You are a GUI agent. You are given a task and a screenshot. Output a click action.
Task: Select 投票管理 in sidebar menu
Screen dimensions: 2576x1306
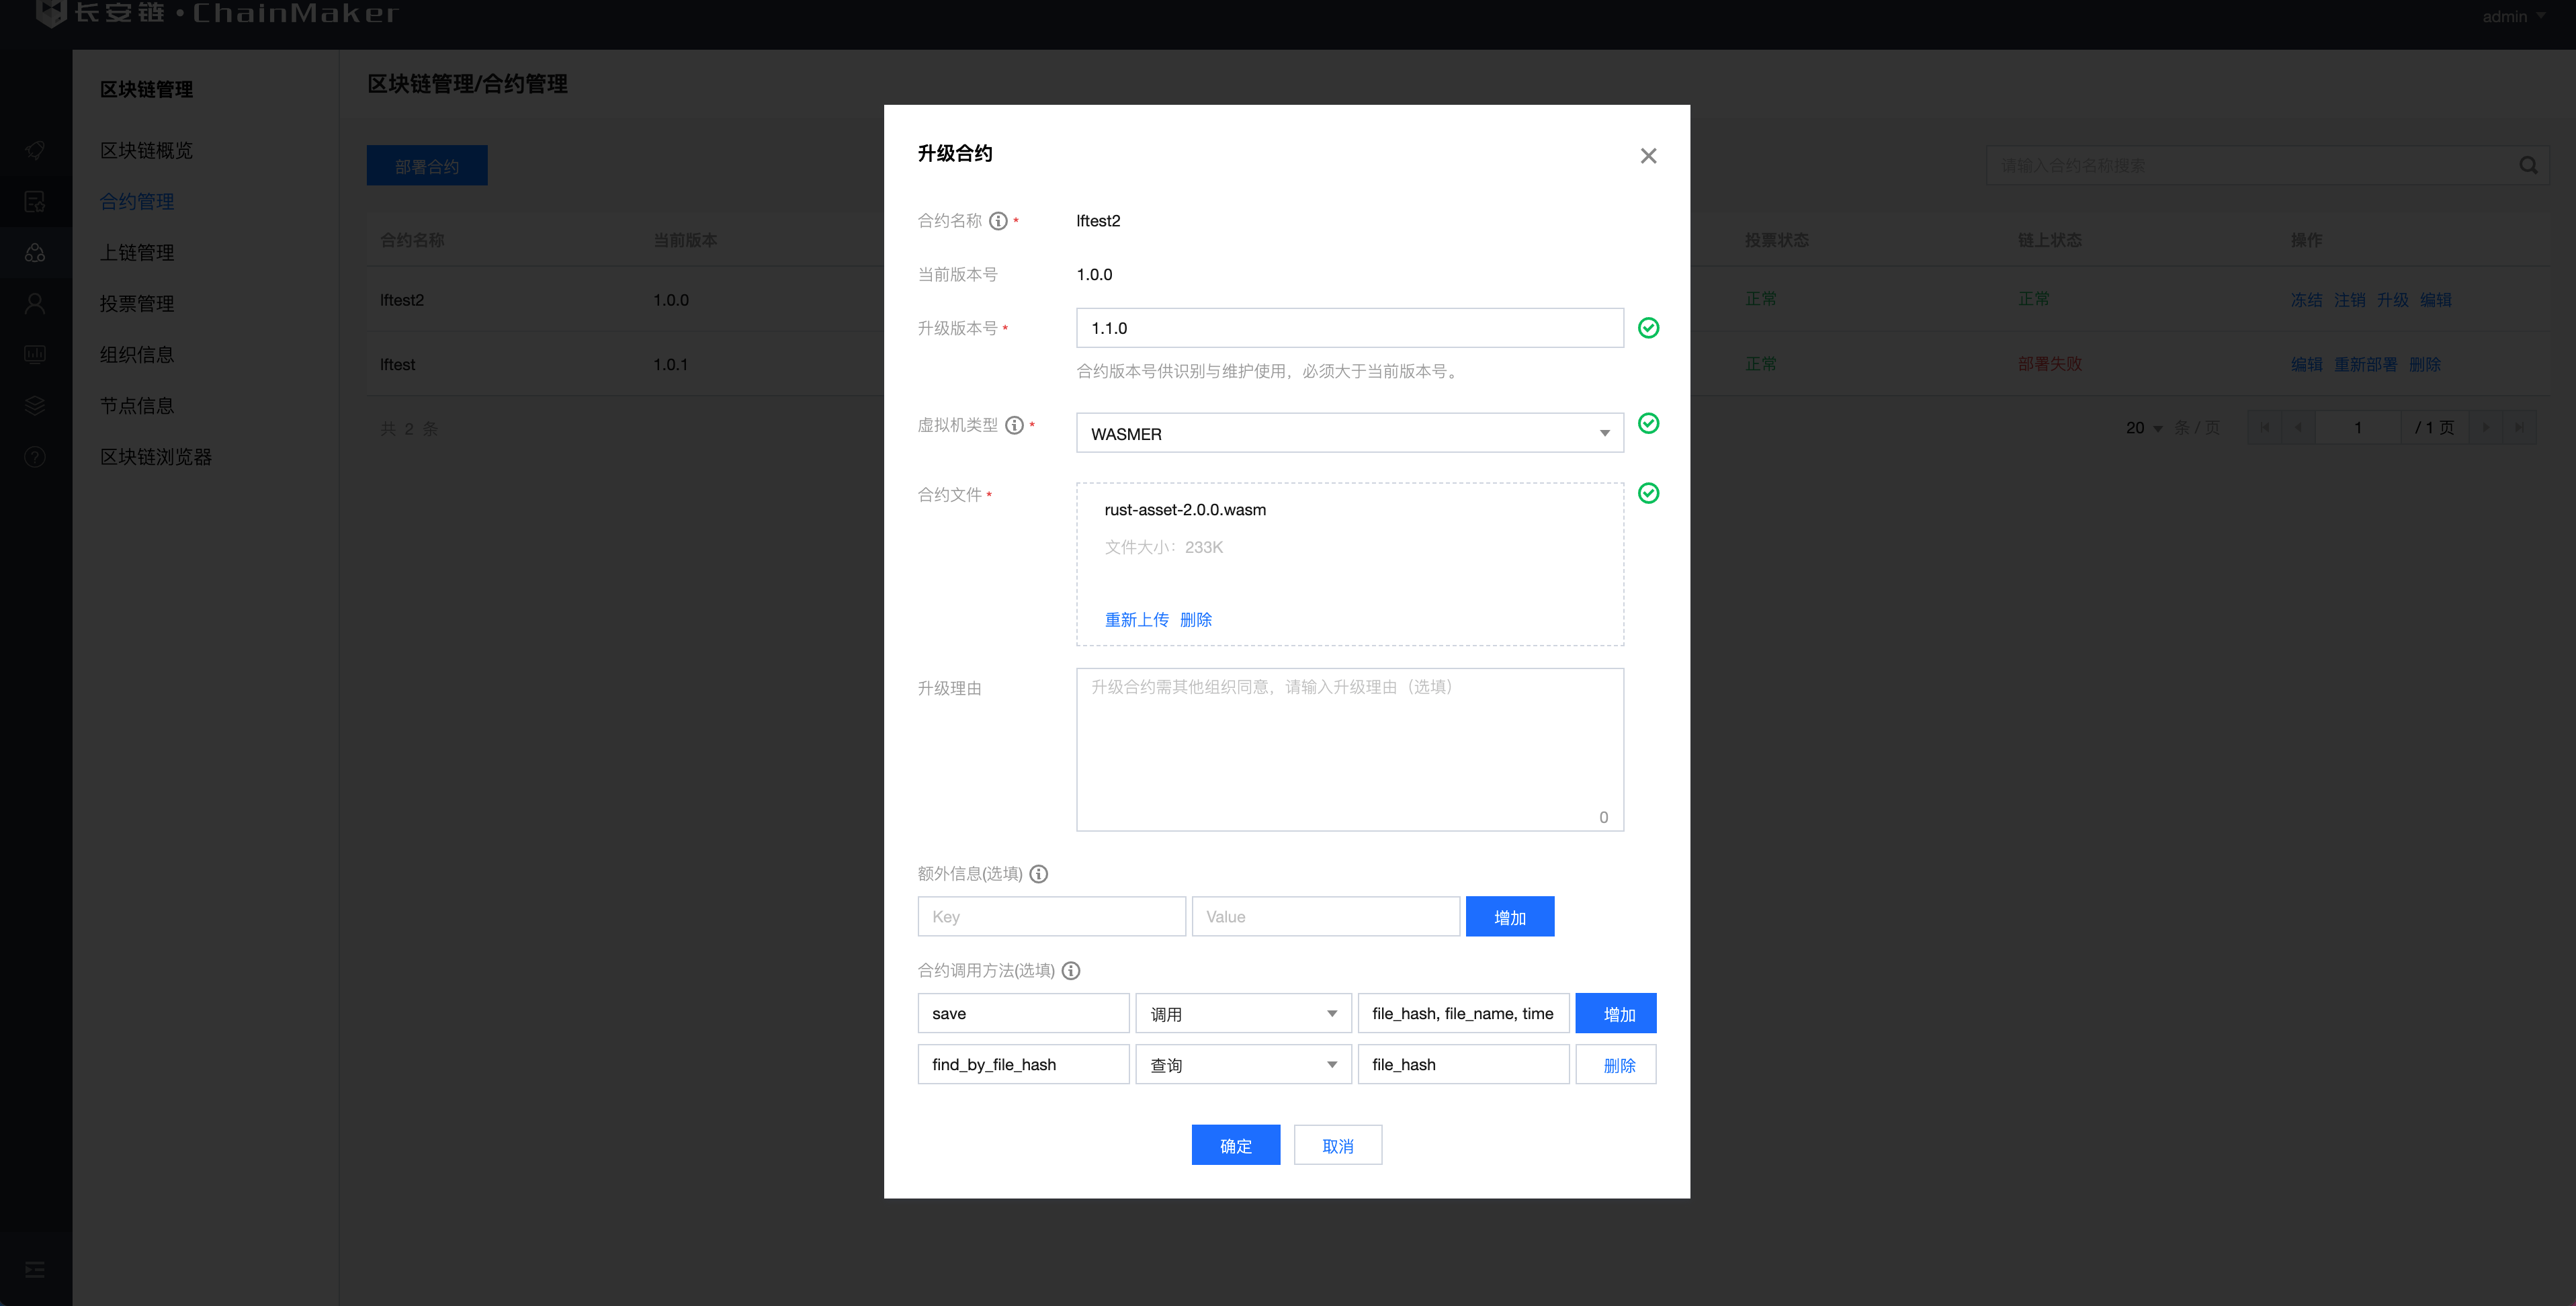[x=137, y=304]
